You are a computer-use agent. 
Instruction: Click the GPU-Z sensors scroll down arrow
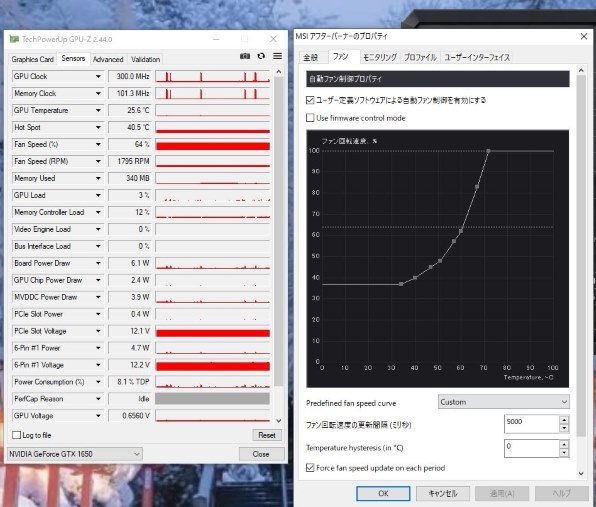(x=279, y=421)
